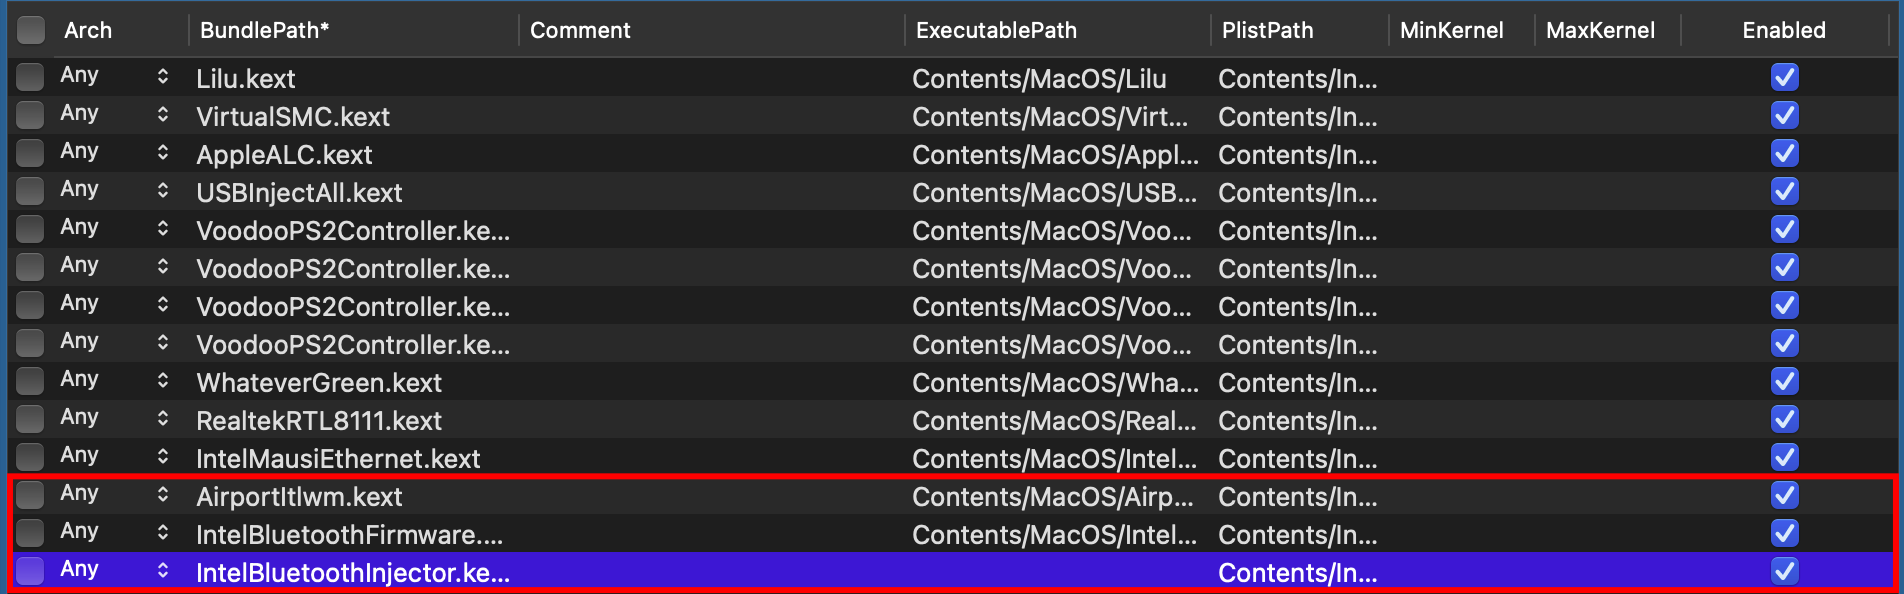Tick the header select-all checkbox beside Arch
This screenshot has height=594, width=1904.
pos(31,30)
